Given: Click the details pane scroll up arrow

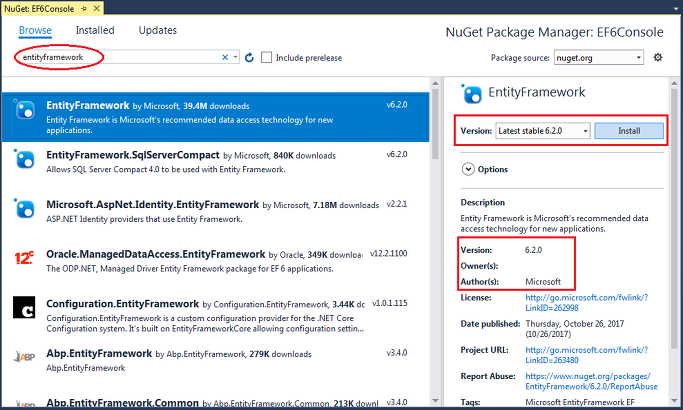Looking at the screenshot, I should [674, 83].
